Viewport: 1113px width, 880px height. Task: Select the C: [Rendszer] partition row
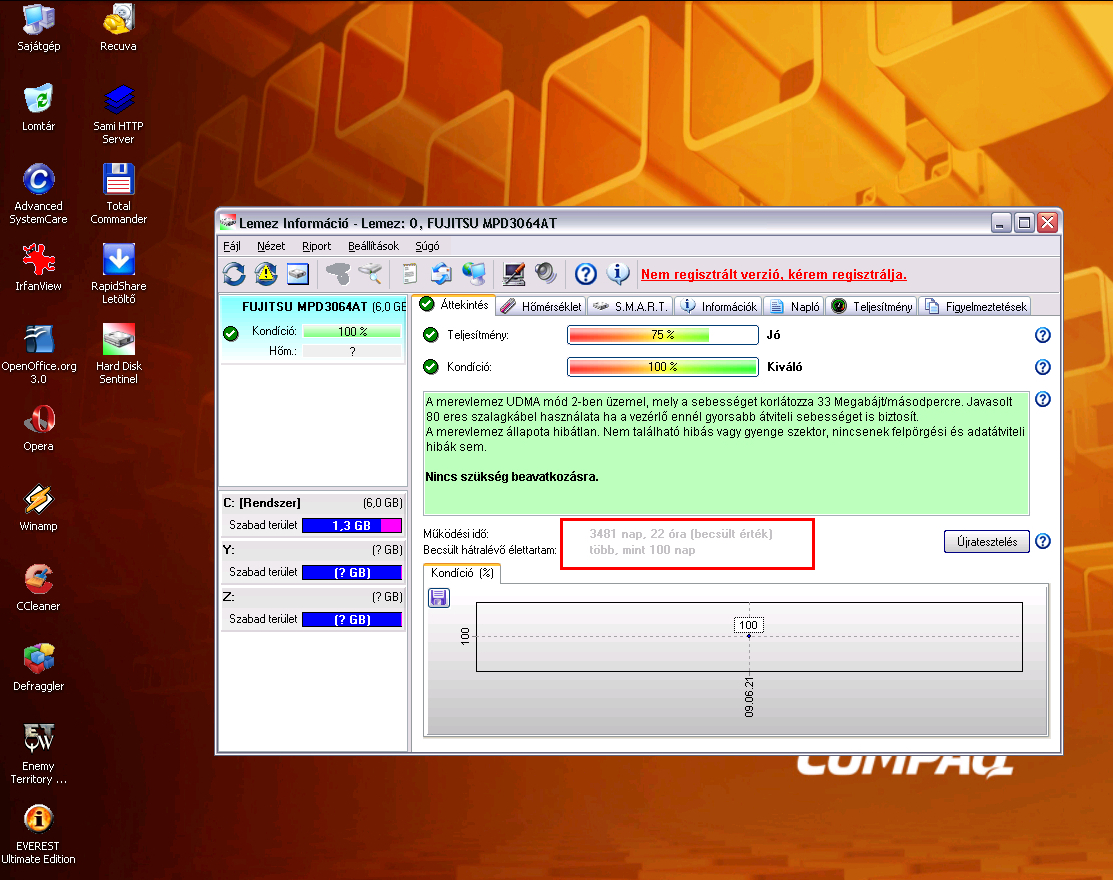click(313, 515)
